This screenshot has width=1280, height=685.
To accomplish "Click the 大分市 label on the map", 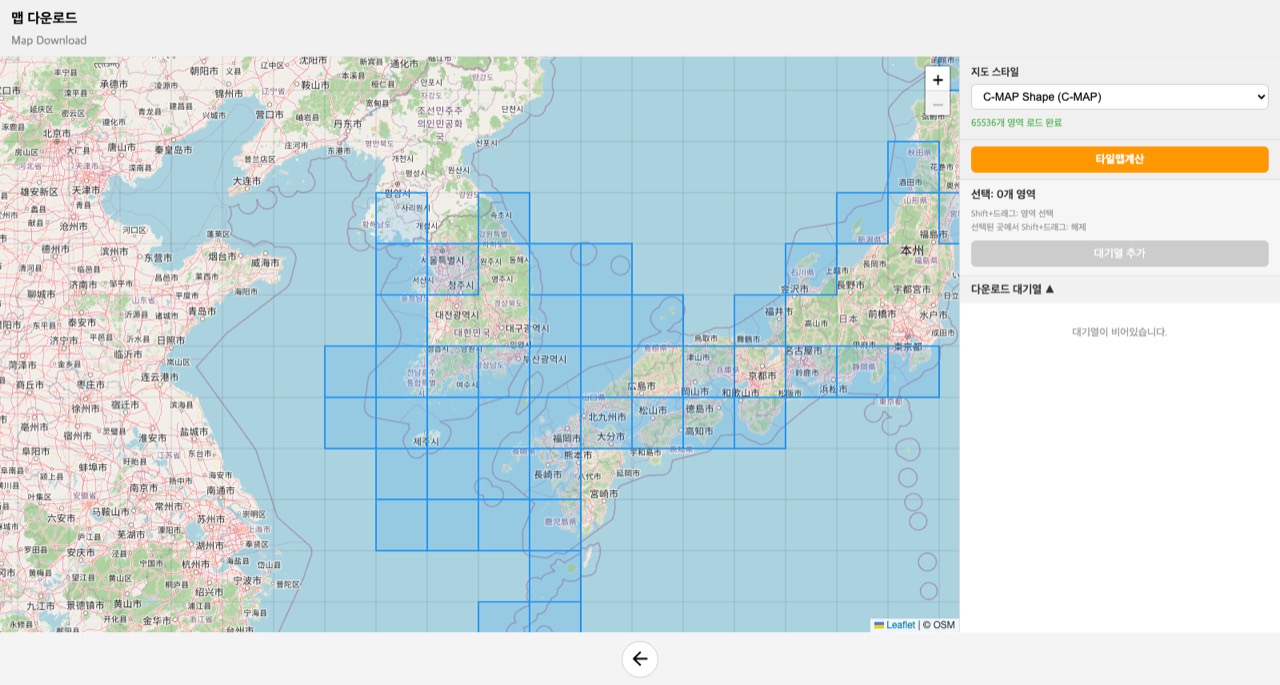I will (611, 437).
